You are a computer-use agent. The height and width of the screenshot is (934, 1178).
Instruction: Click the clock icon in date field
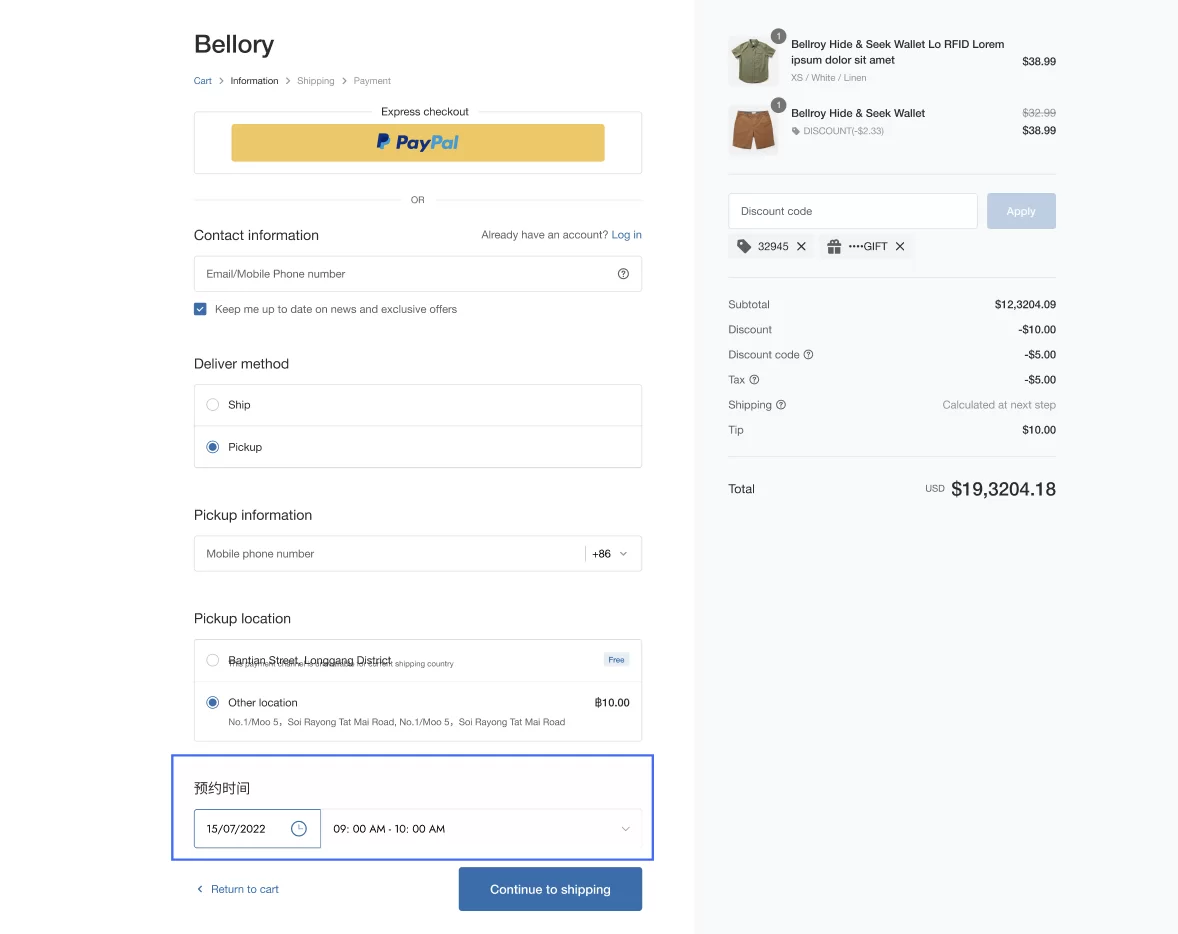298,829
